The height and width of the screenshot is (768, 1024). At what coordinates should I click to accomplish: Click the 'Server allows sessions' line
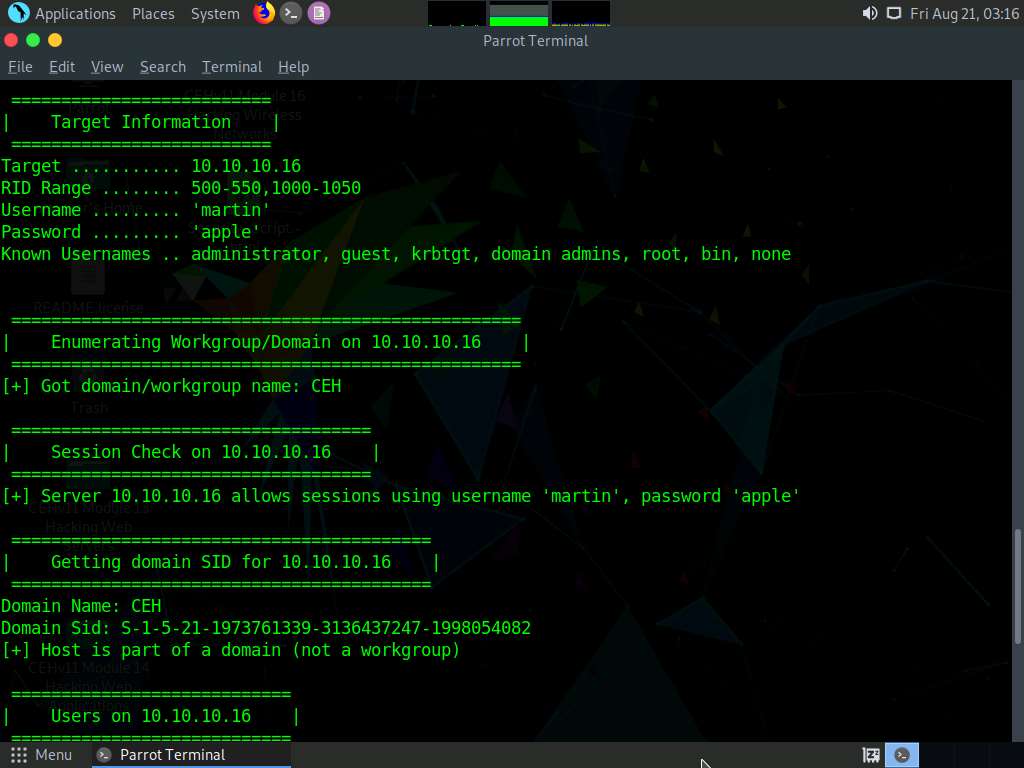click(x=400, y=496)
